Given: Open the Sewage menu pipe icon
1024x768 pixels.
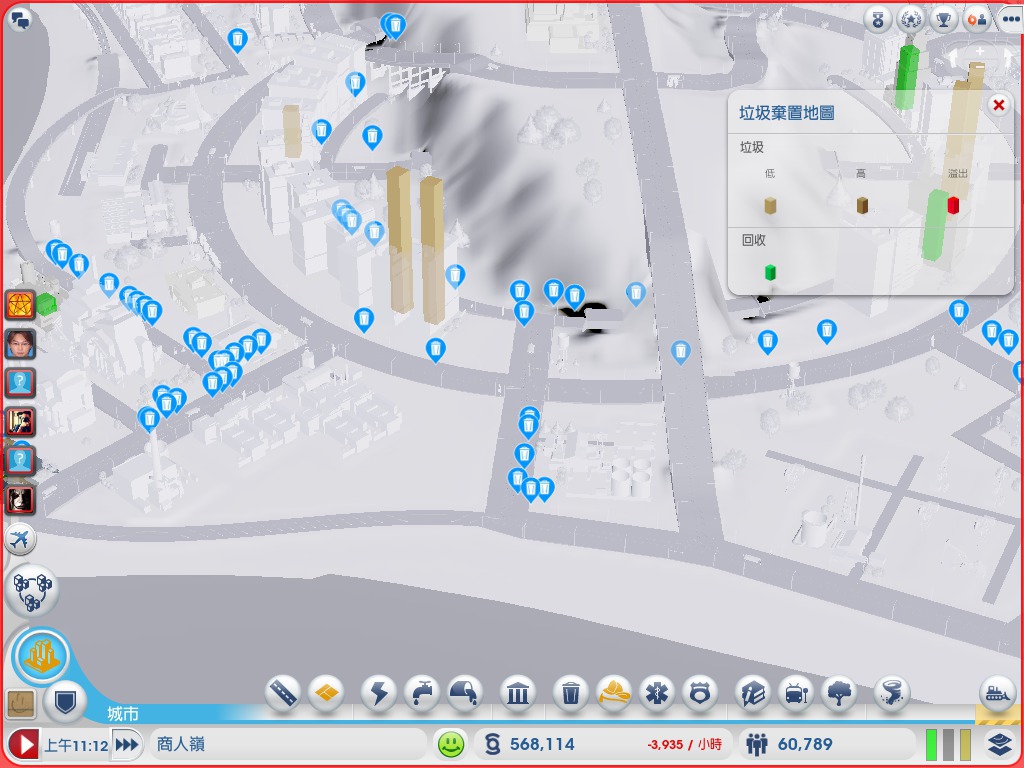Looking at the screenshot, I should coord(464,692).
